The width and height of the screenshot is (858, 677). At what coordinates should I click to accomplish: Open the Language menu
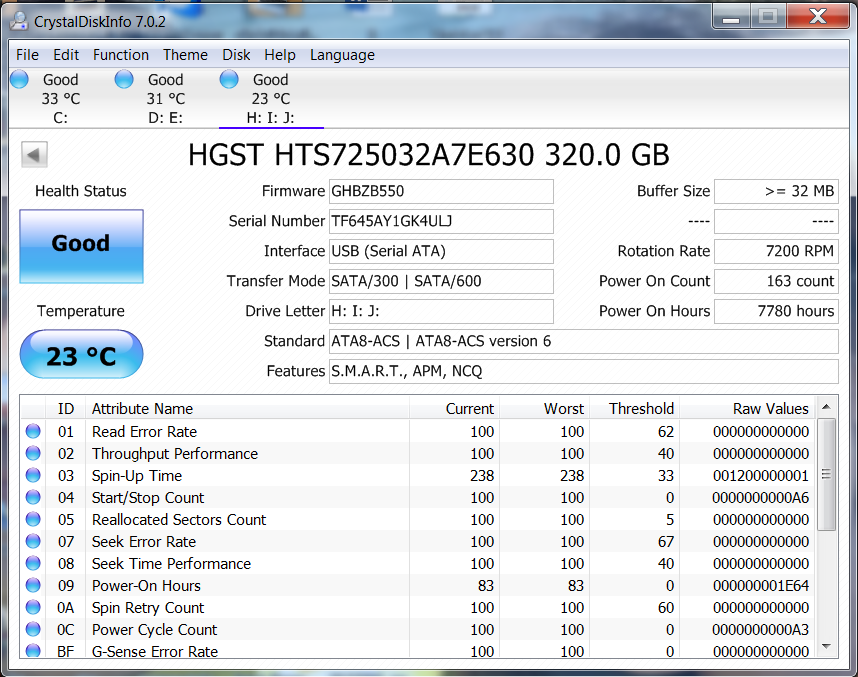343,55
